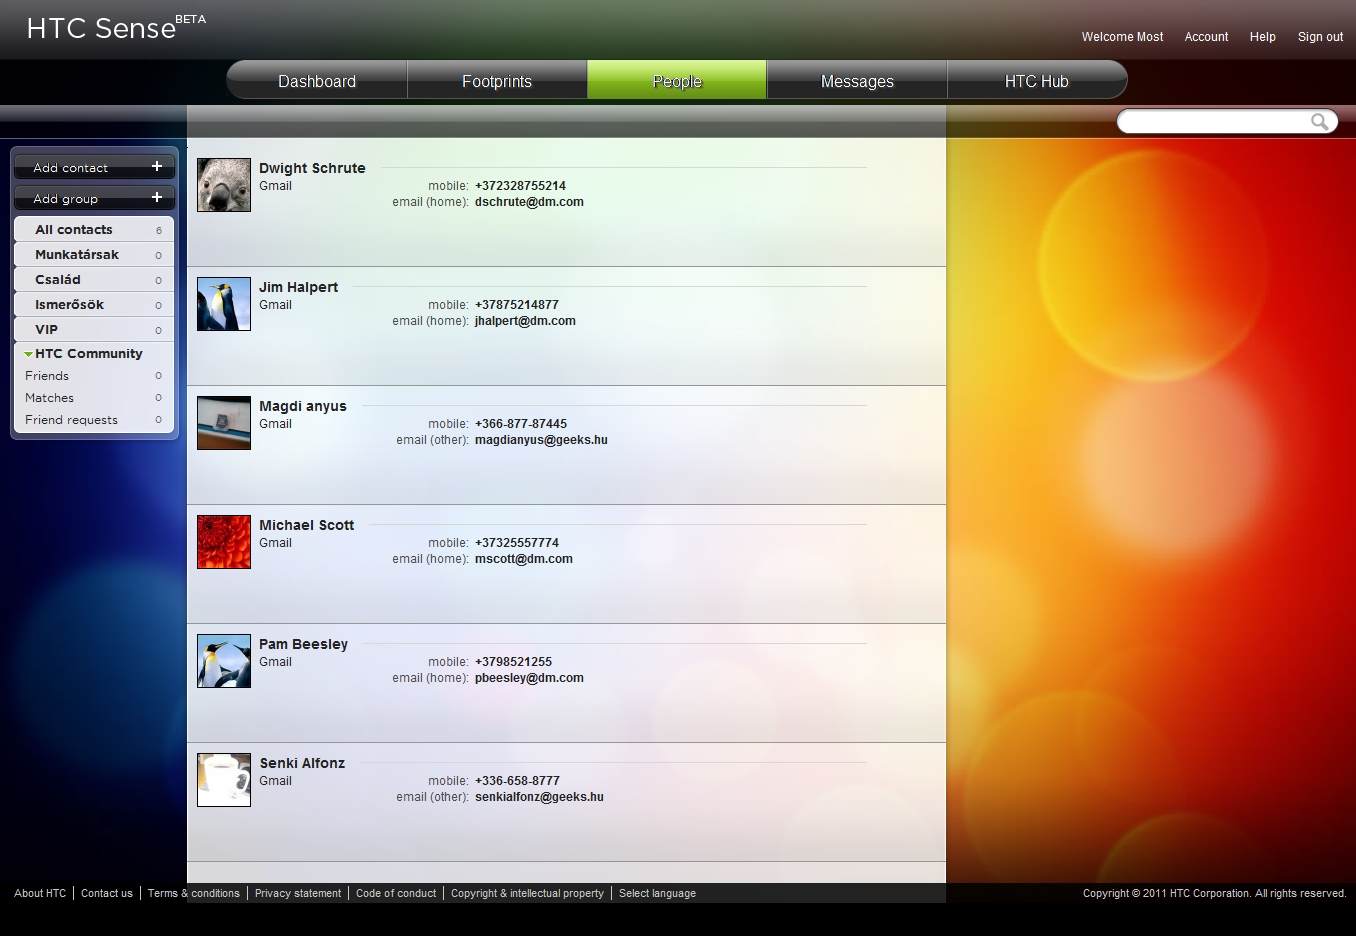Click Select language in footer
The height and width of the screenshot is (936, 1356).
pyautogui.click(x=657, y=894)
